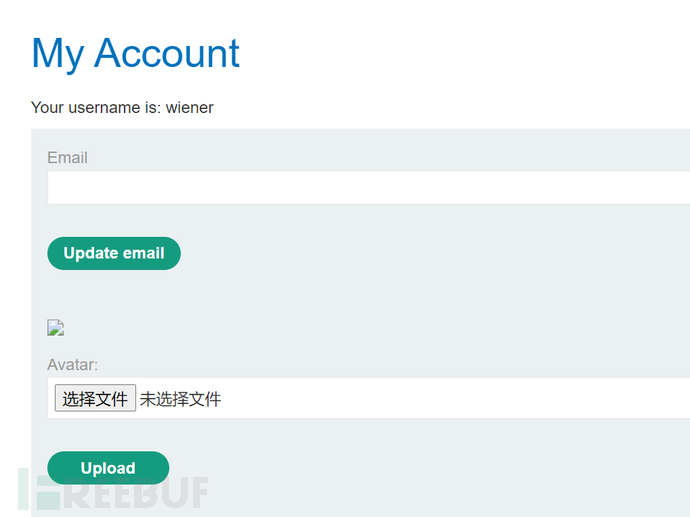Click gray panel area beside Upload button

[x=396, y=468]
